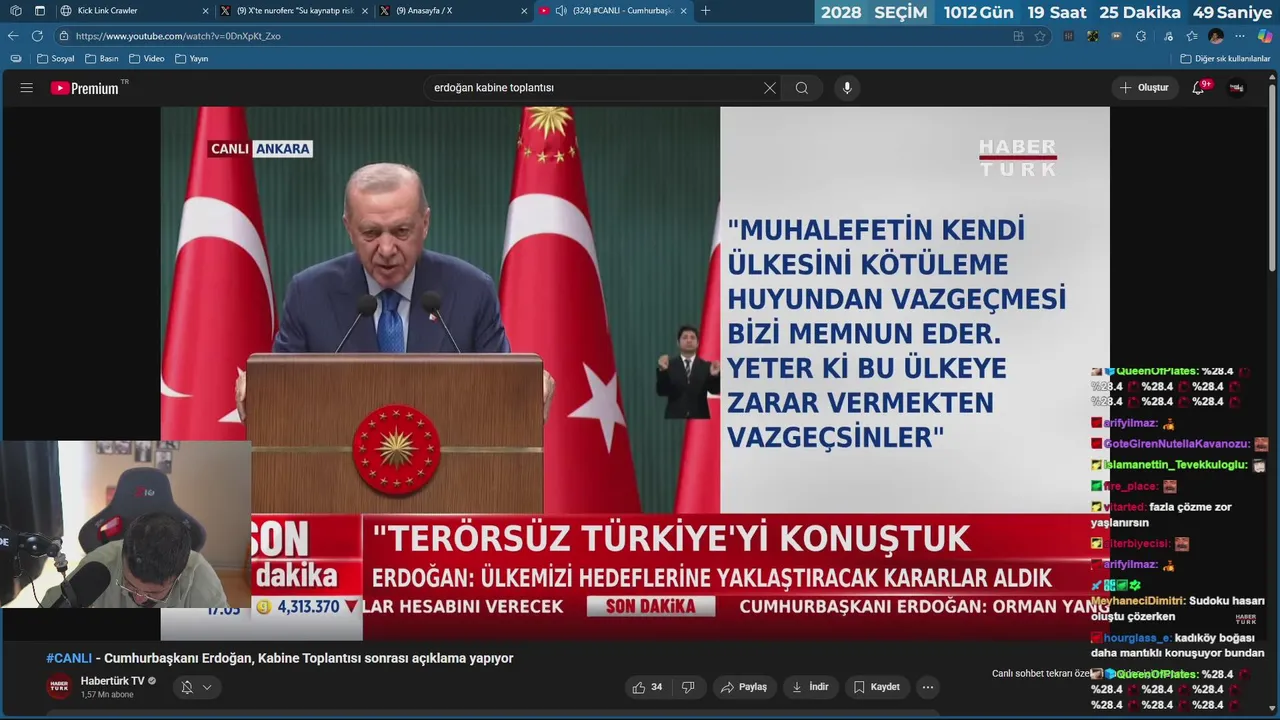The width and height of the screenshot is (1280, 720).
Task: Go to YouTube Premium home logo
Action: 85,88
